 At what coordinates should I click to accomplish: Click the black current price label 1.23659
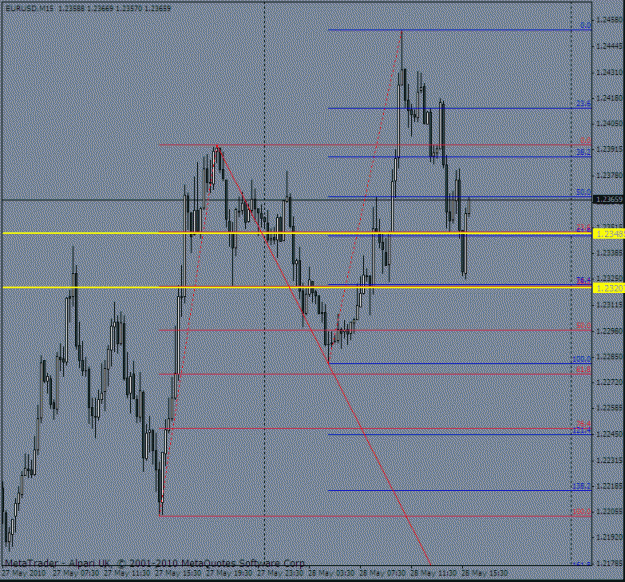(x=609, y=199)
